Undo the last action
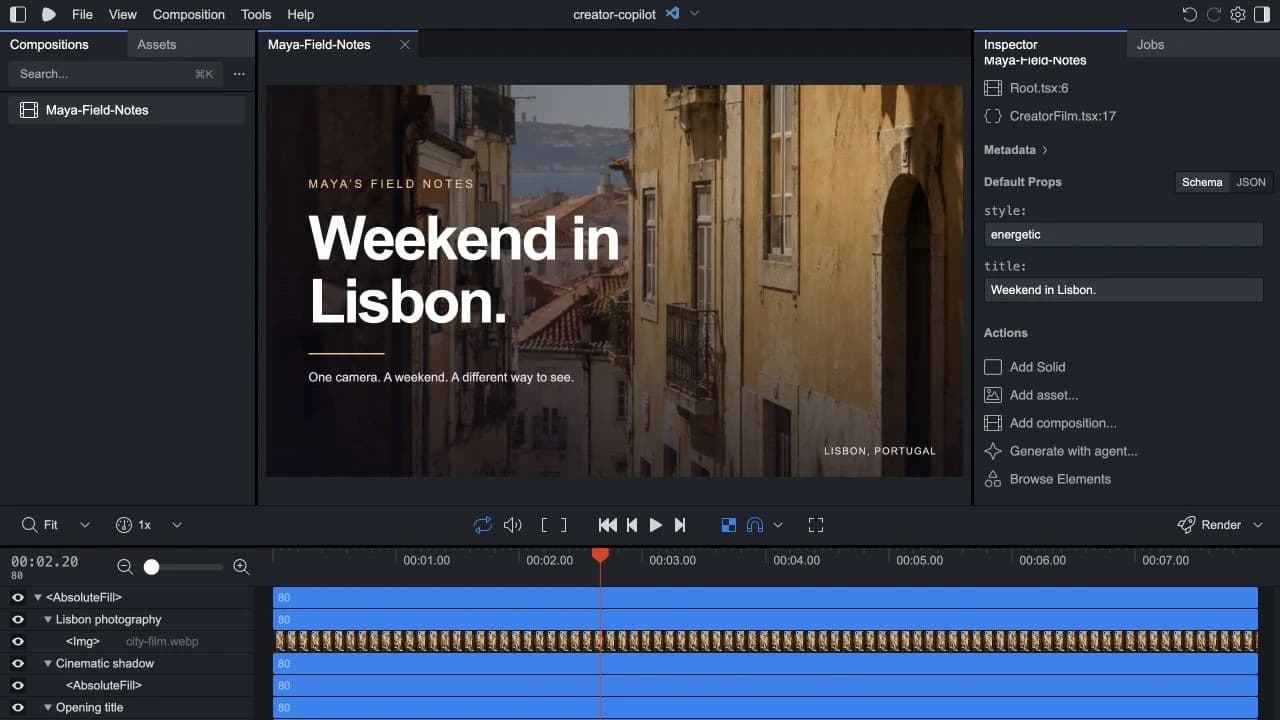Image resolution: width=1280 pixels, height=720 pixels. click(1189, 14)
